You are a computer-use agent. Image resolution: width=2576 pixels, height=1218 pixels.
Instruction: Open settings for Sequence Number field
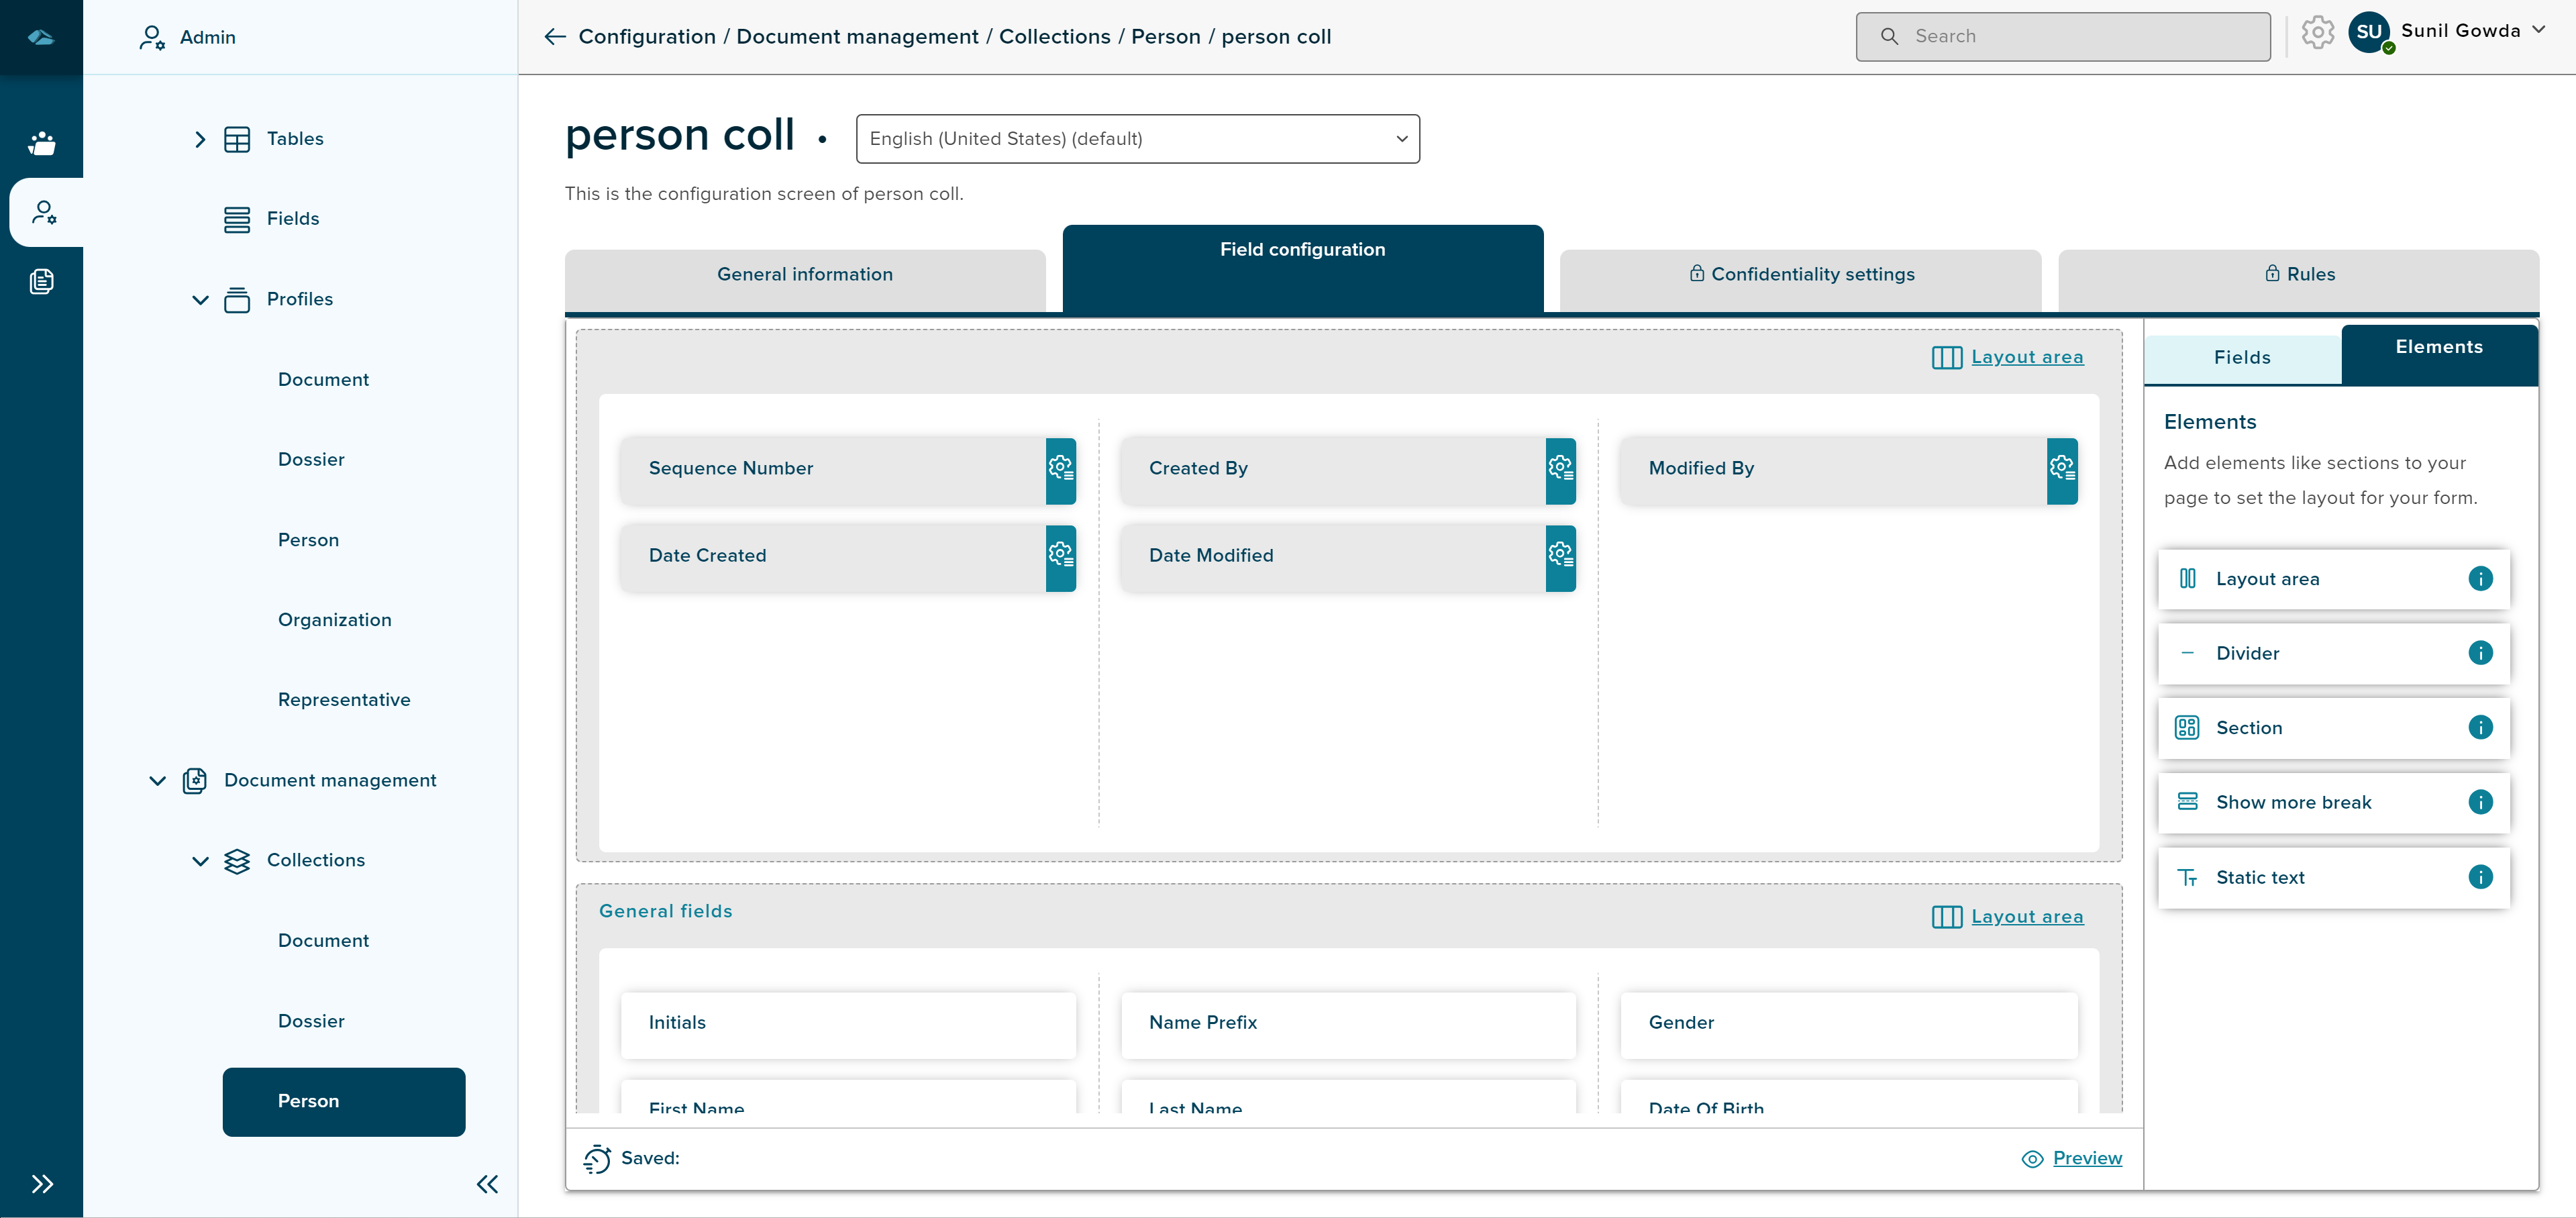click(x=1060, y=469)
